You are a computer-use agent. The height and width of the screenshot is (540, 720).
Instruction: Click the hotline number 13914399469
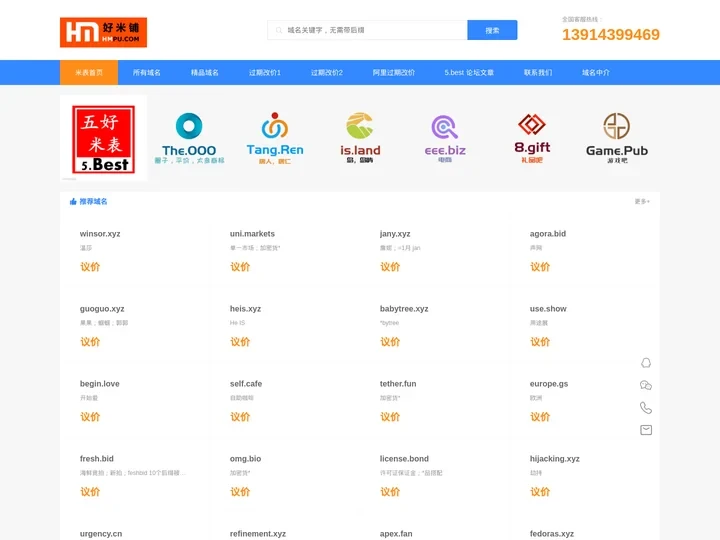click(x=611, y=34)
